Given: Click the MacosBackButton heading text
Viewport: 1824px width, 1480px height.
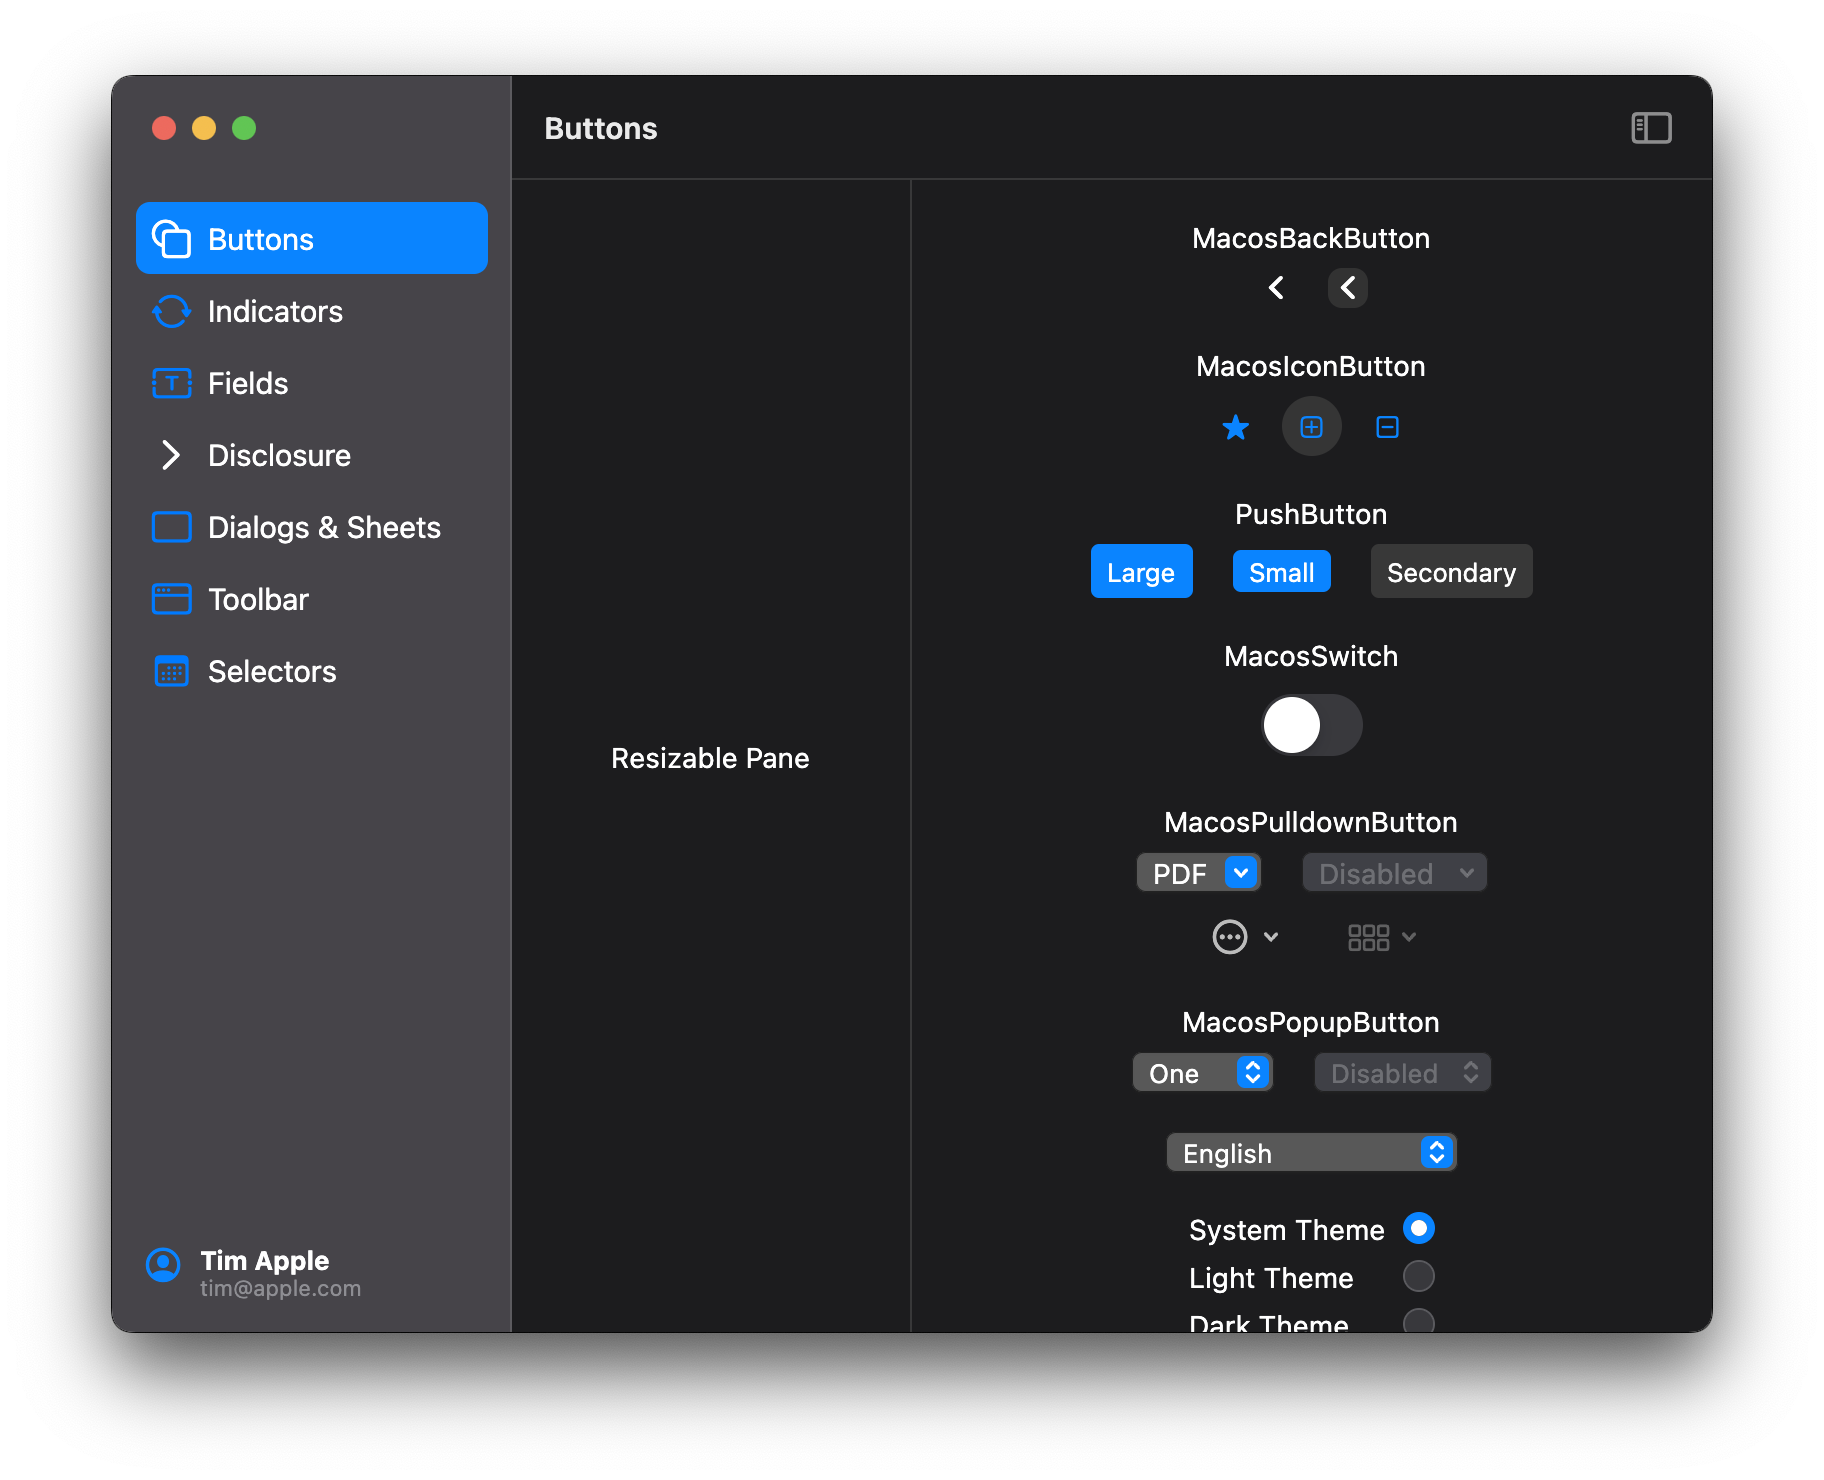Looking at the screenshot, I should pyautogui.click(x=1311, y=238).
